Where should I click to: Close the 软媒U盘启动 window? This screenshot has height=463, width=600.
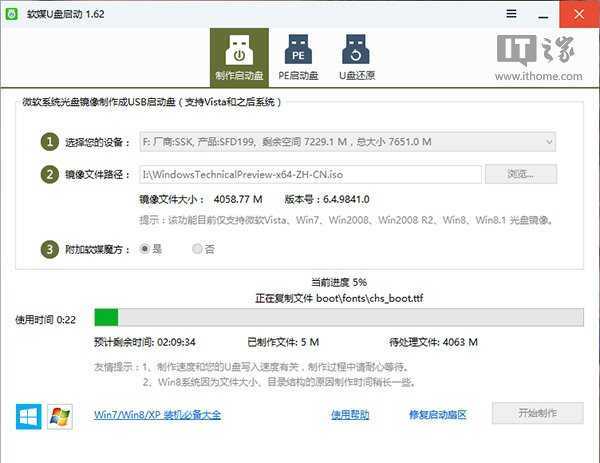point(579,14)
